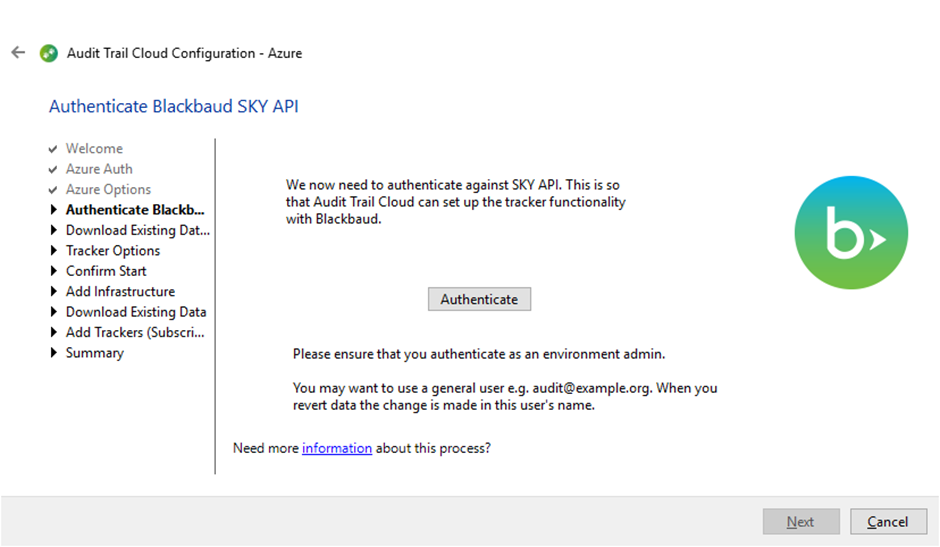Click the arrow beside Authenticate Blackb...

pyautogui.click(x=53, y=209)
